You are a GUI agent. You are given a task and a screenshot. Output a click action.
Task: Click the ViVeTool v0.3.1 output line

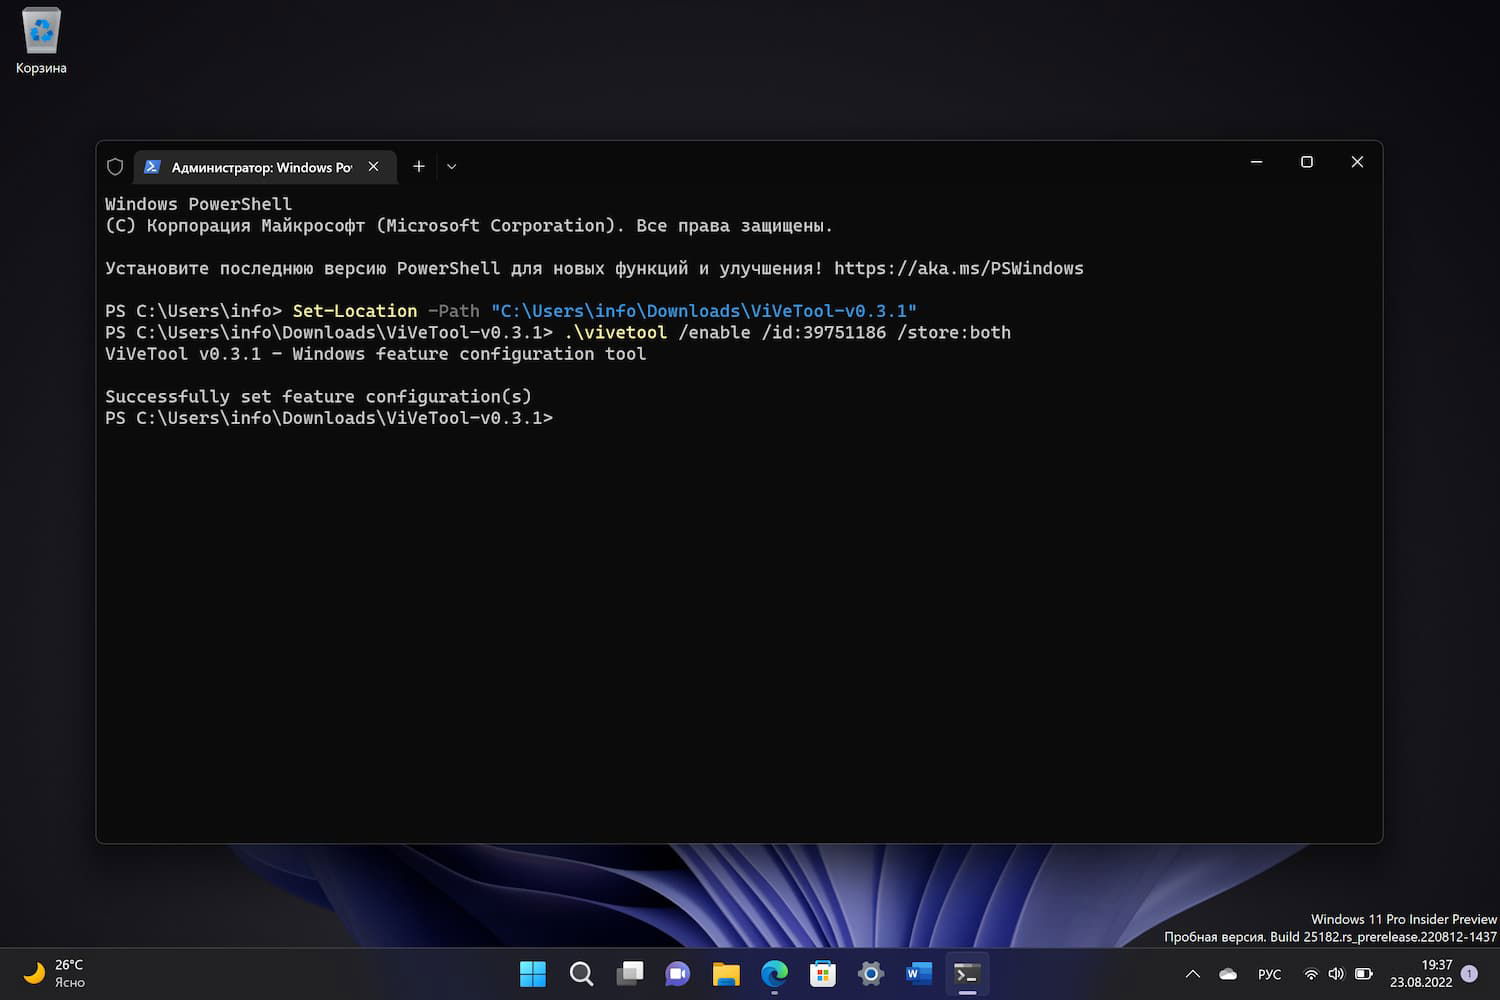376,354
